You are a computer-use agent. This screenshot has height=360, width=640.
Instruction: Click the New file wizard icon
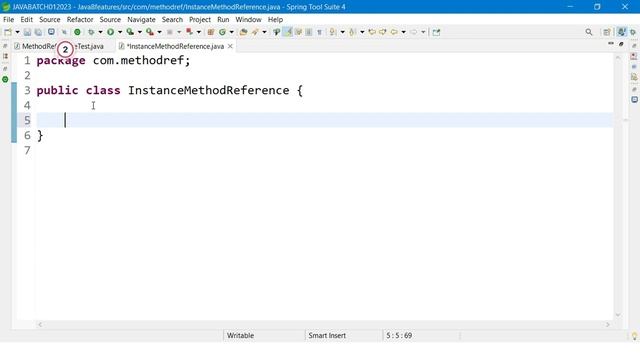(x=8, y=32)
